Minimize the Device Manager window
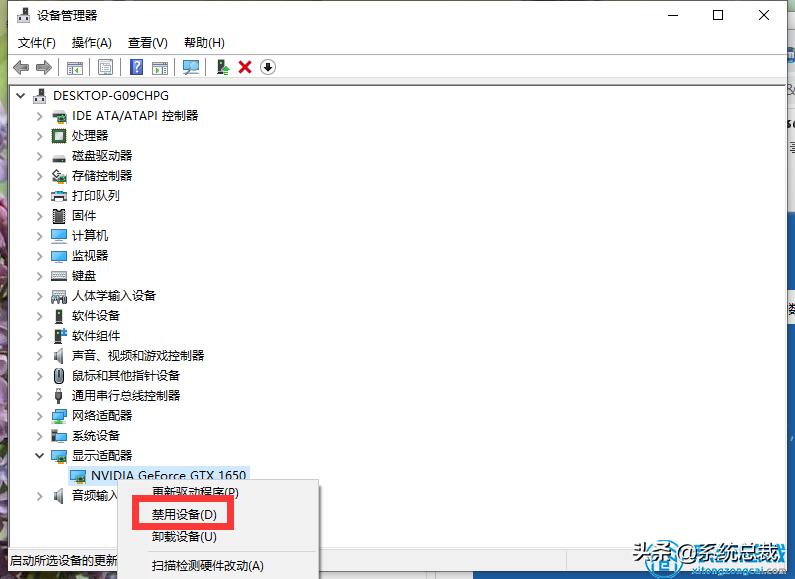This screenshot has width=795, height=579. click(x=673, y=15)
